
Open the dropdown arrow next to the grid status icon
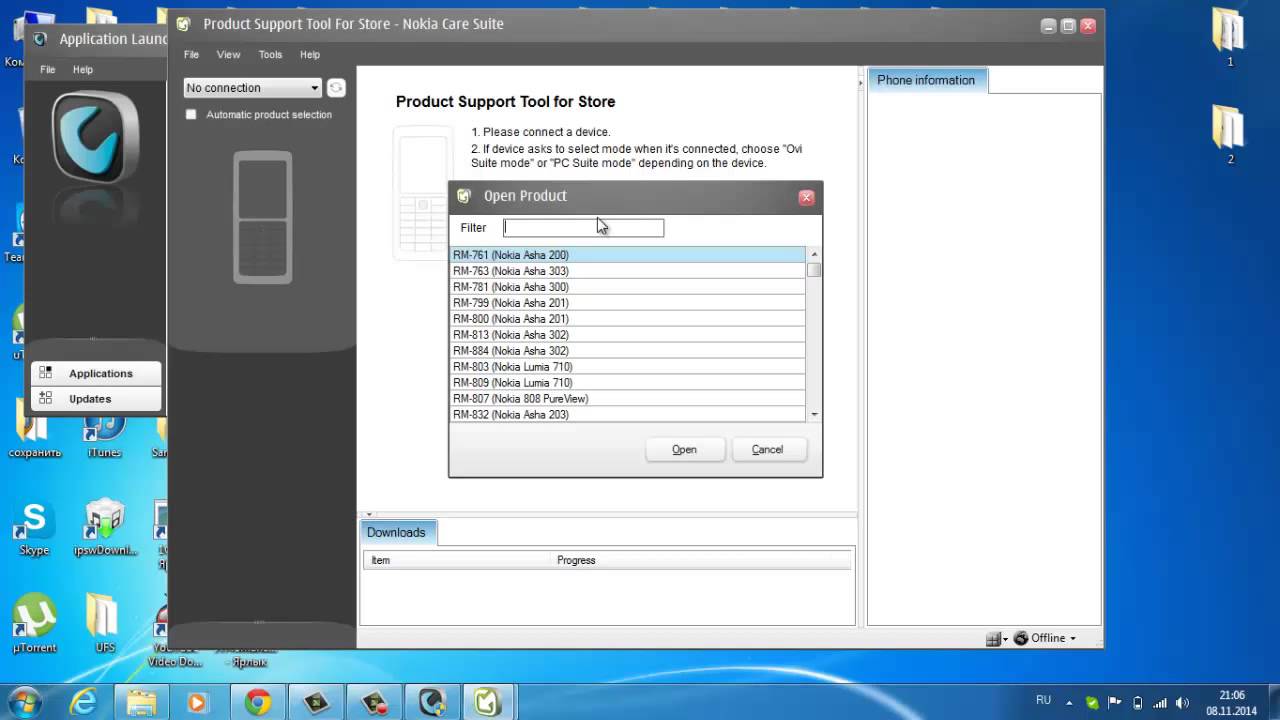click(1005, 639)
